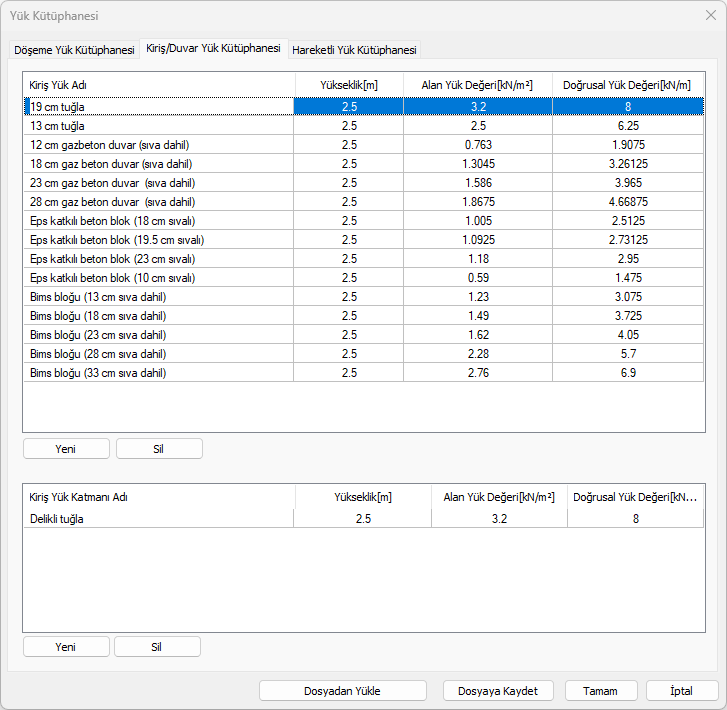The height and width of the screenshot is (710, 727).
Task: Select the Kiriş/Duvar Yük Kütüphanesi tab
Action: click(x=213, y=49)
